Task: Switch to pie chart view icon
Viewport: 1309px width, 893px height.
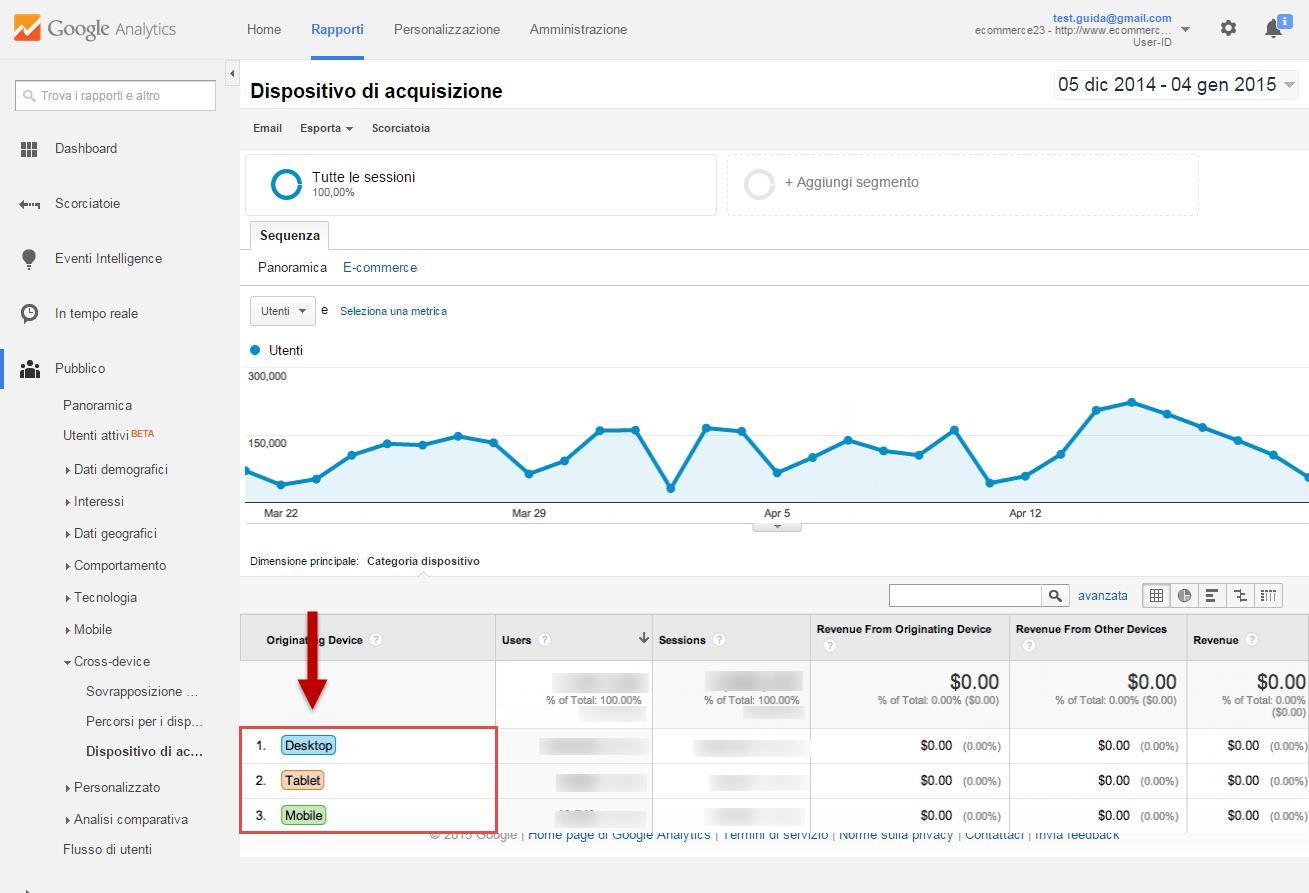Action: point(1184,596)
